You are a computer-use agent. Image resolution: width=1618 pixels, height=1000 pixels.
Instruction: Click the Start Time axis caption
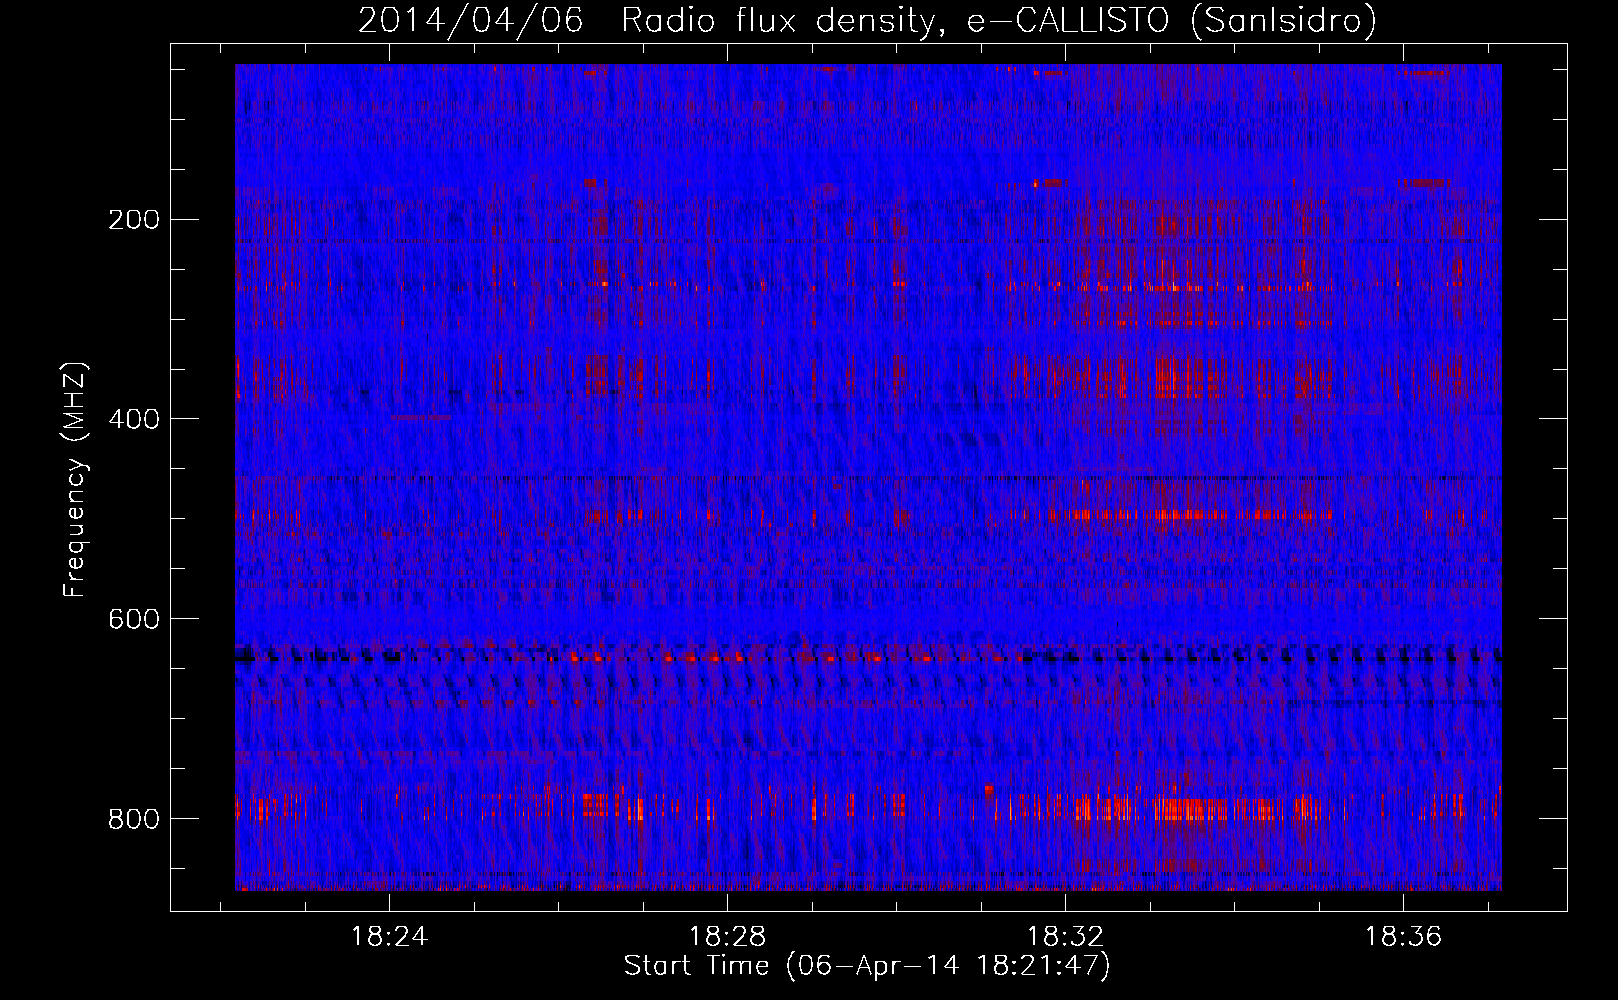pos(867,966)
